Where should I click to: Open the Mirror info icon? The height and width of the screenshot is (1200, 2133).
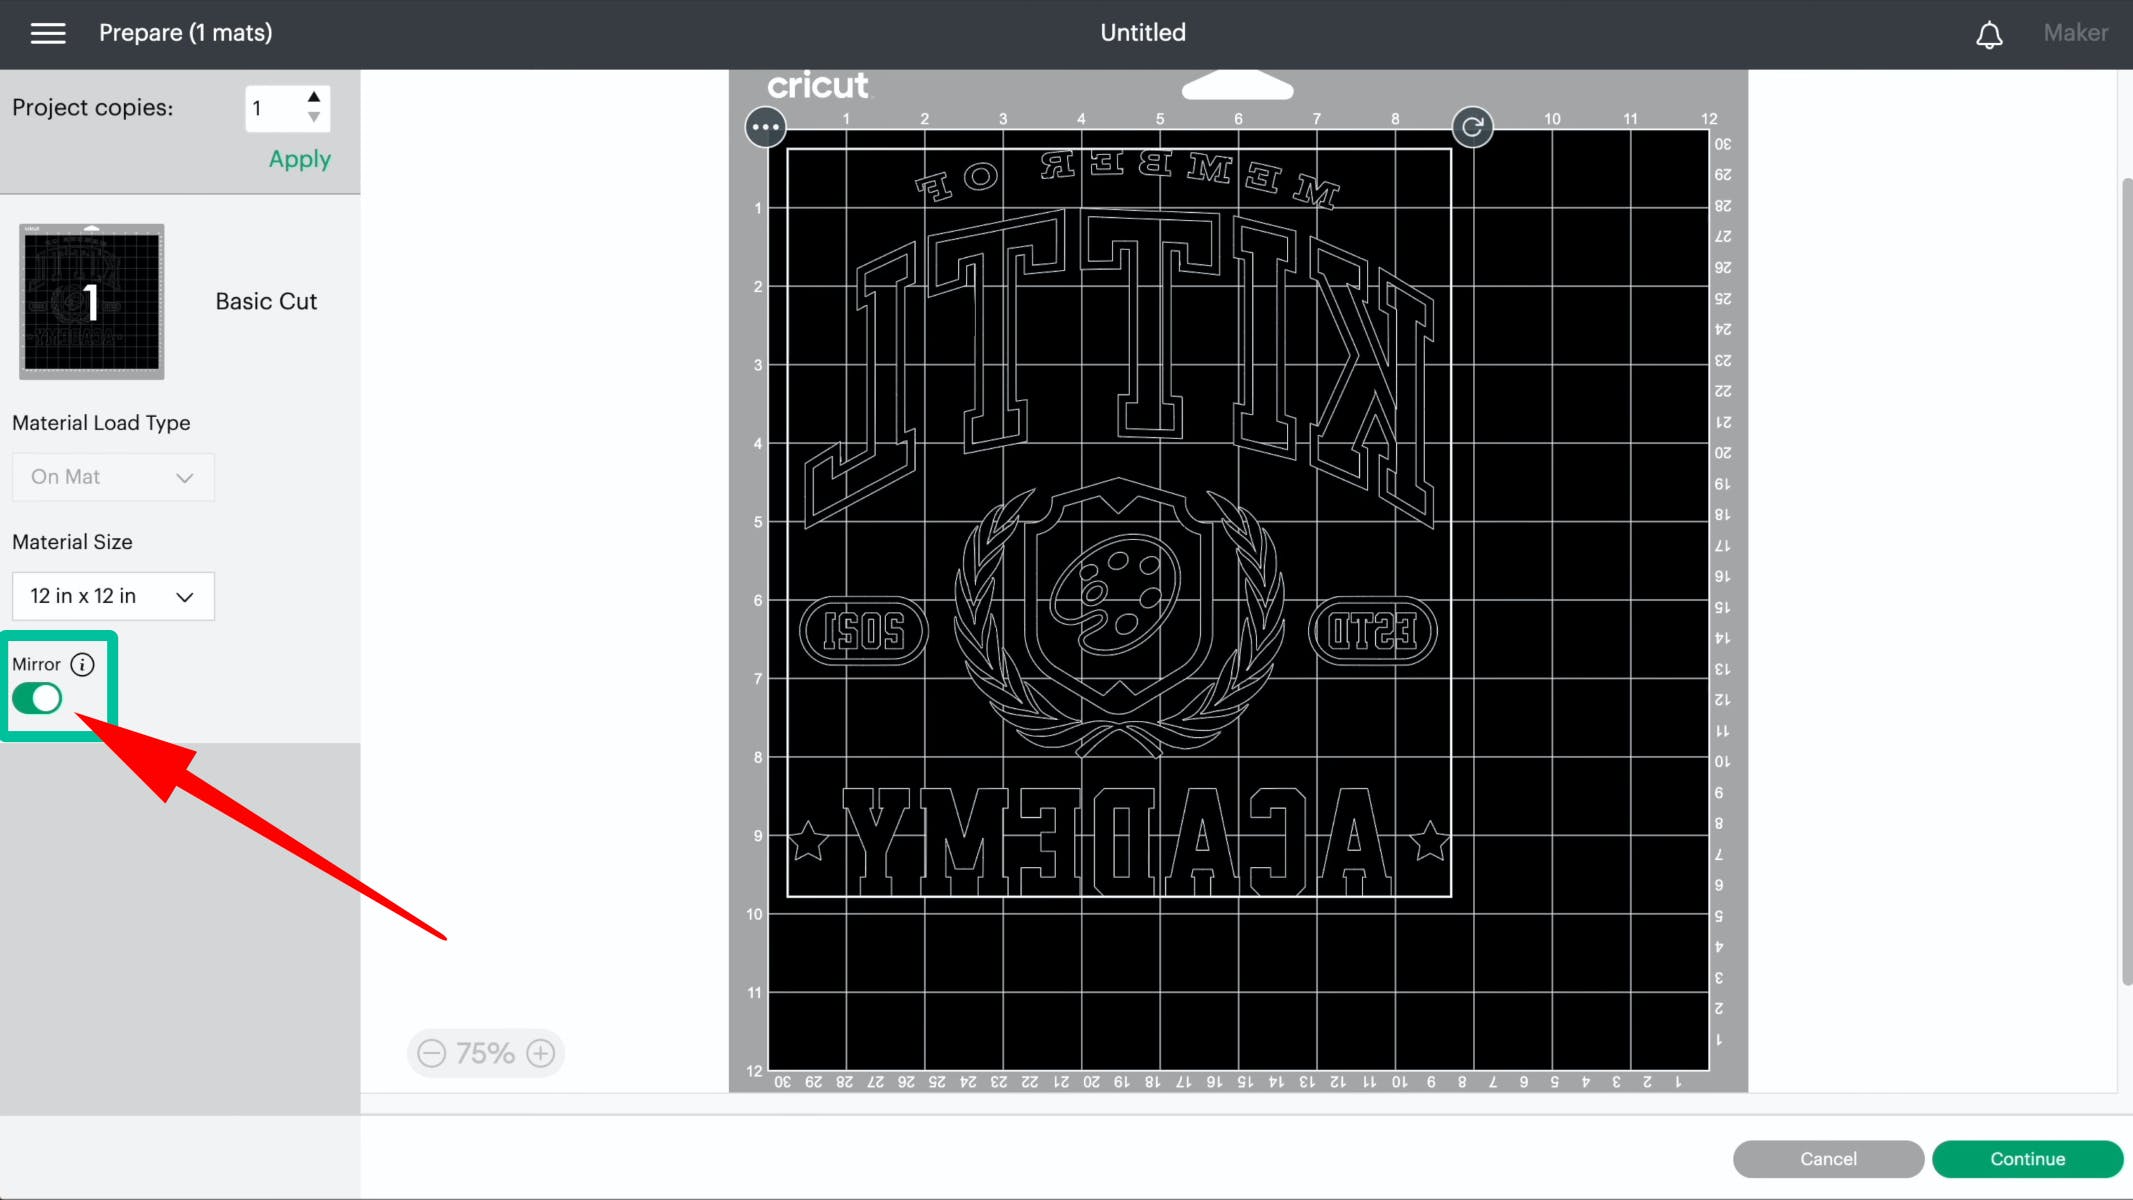(83, 664)
